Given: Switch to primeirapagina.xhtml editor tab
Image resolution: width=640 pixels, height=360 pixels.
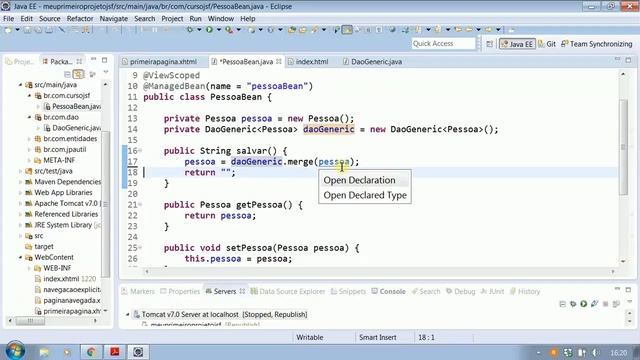Looking at the screenshot, I should point(163,62).
